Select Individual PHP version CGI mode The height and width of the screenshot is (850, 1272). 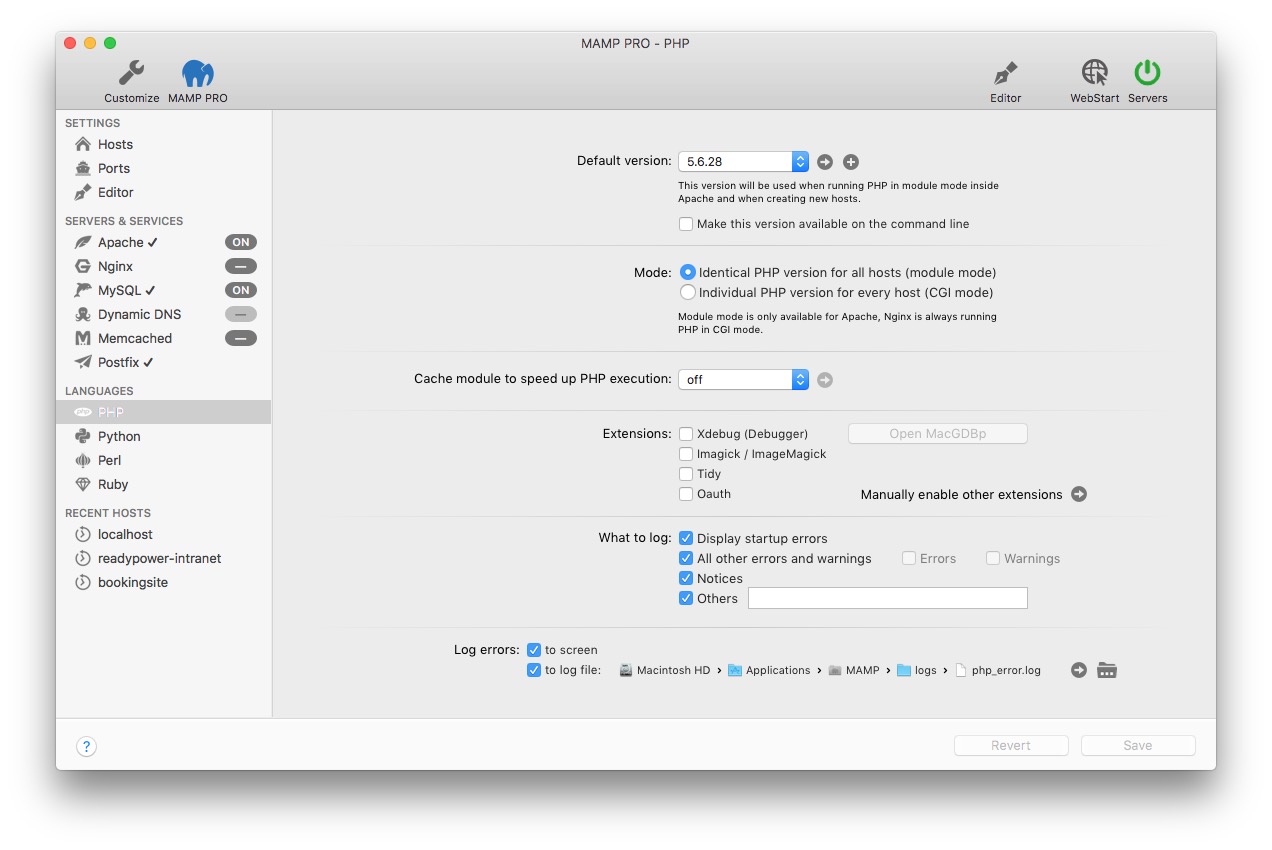tap(687, 292)
